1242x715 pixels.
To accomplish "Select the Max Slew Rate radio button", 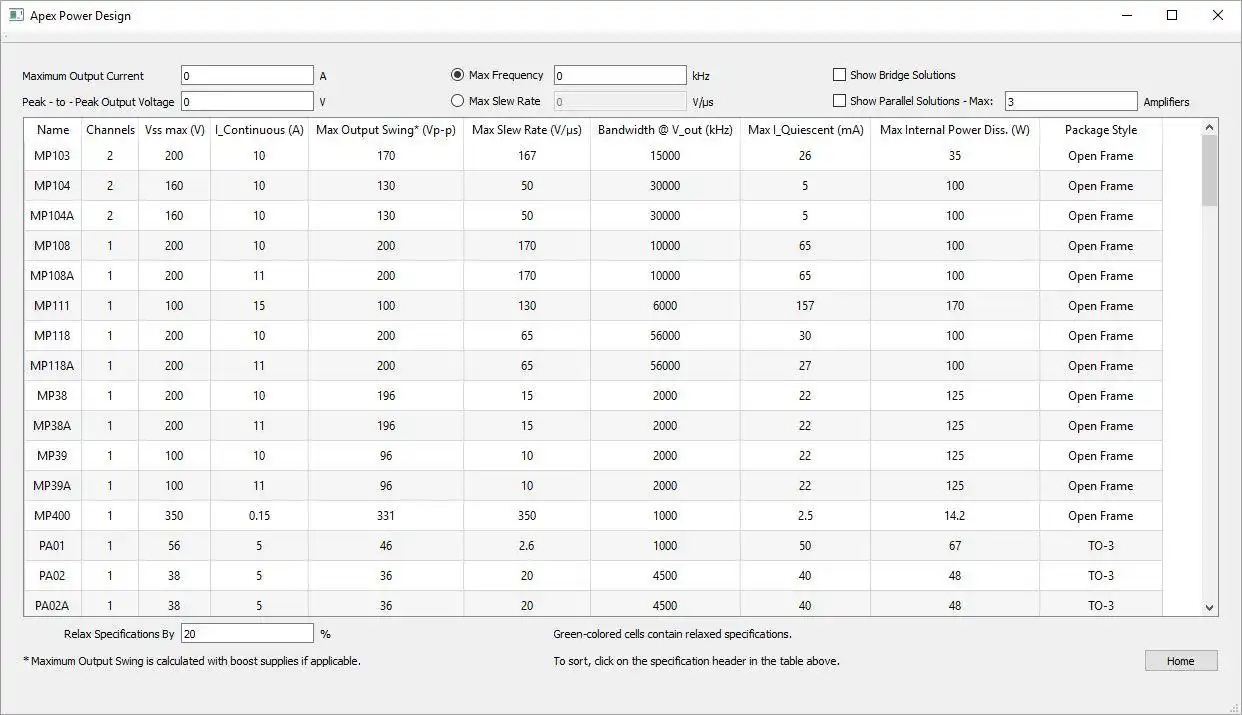I will (458, 101).
